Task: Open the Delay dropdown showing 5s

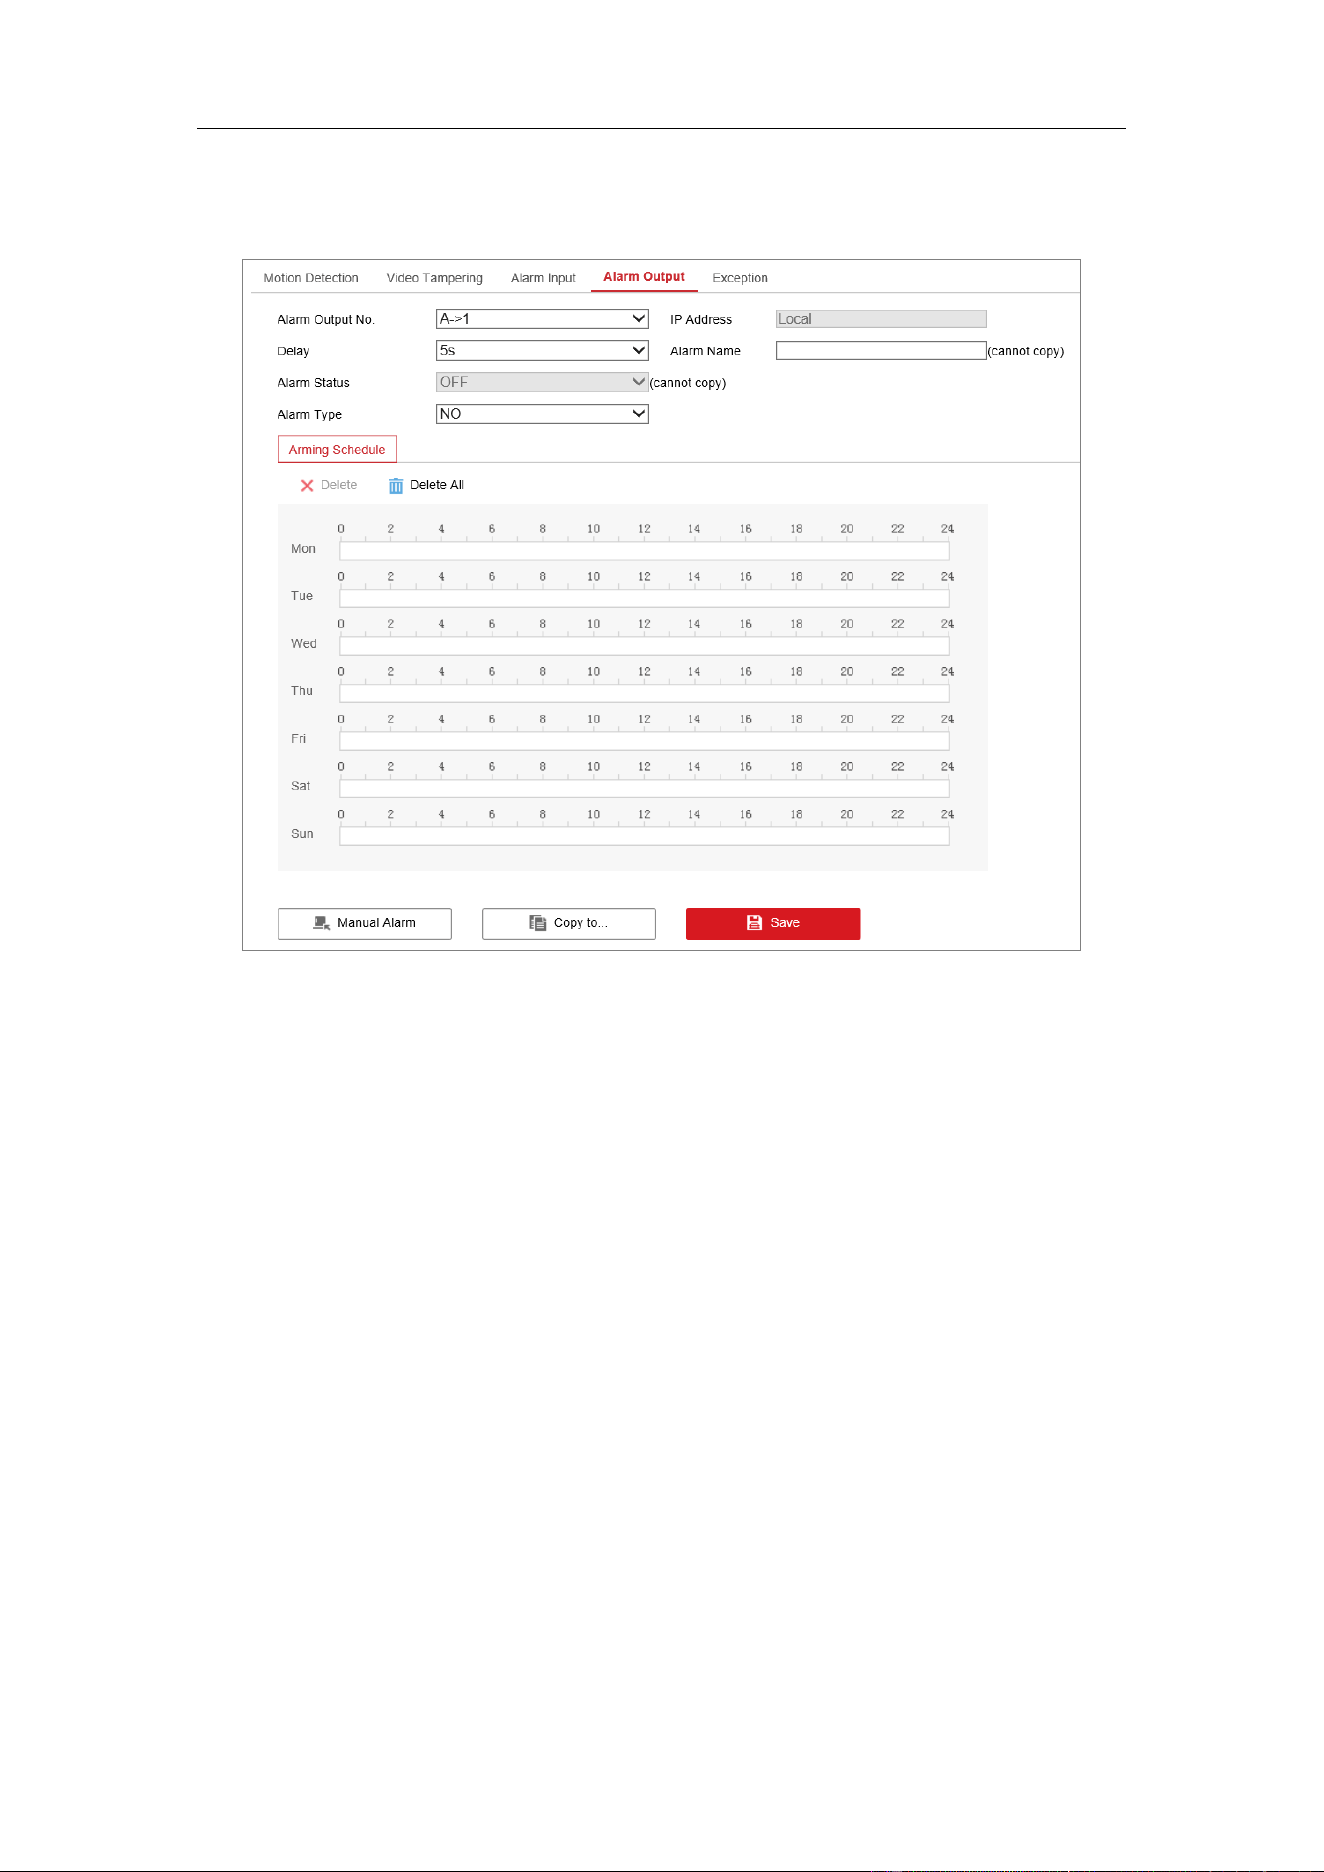Action: (542, 351)
